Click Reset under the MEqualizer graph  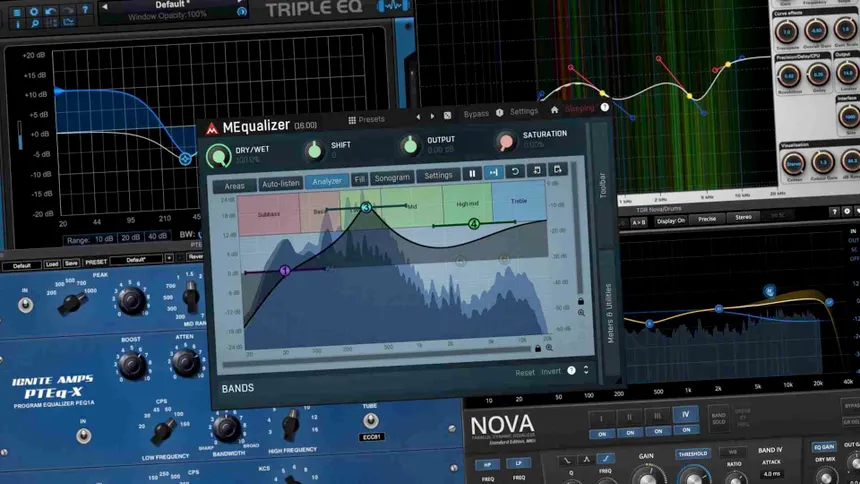point(524,373)
